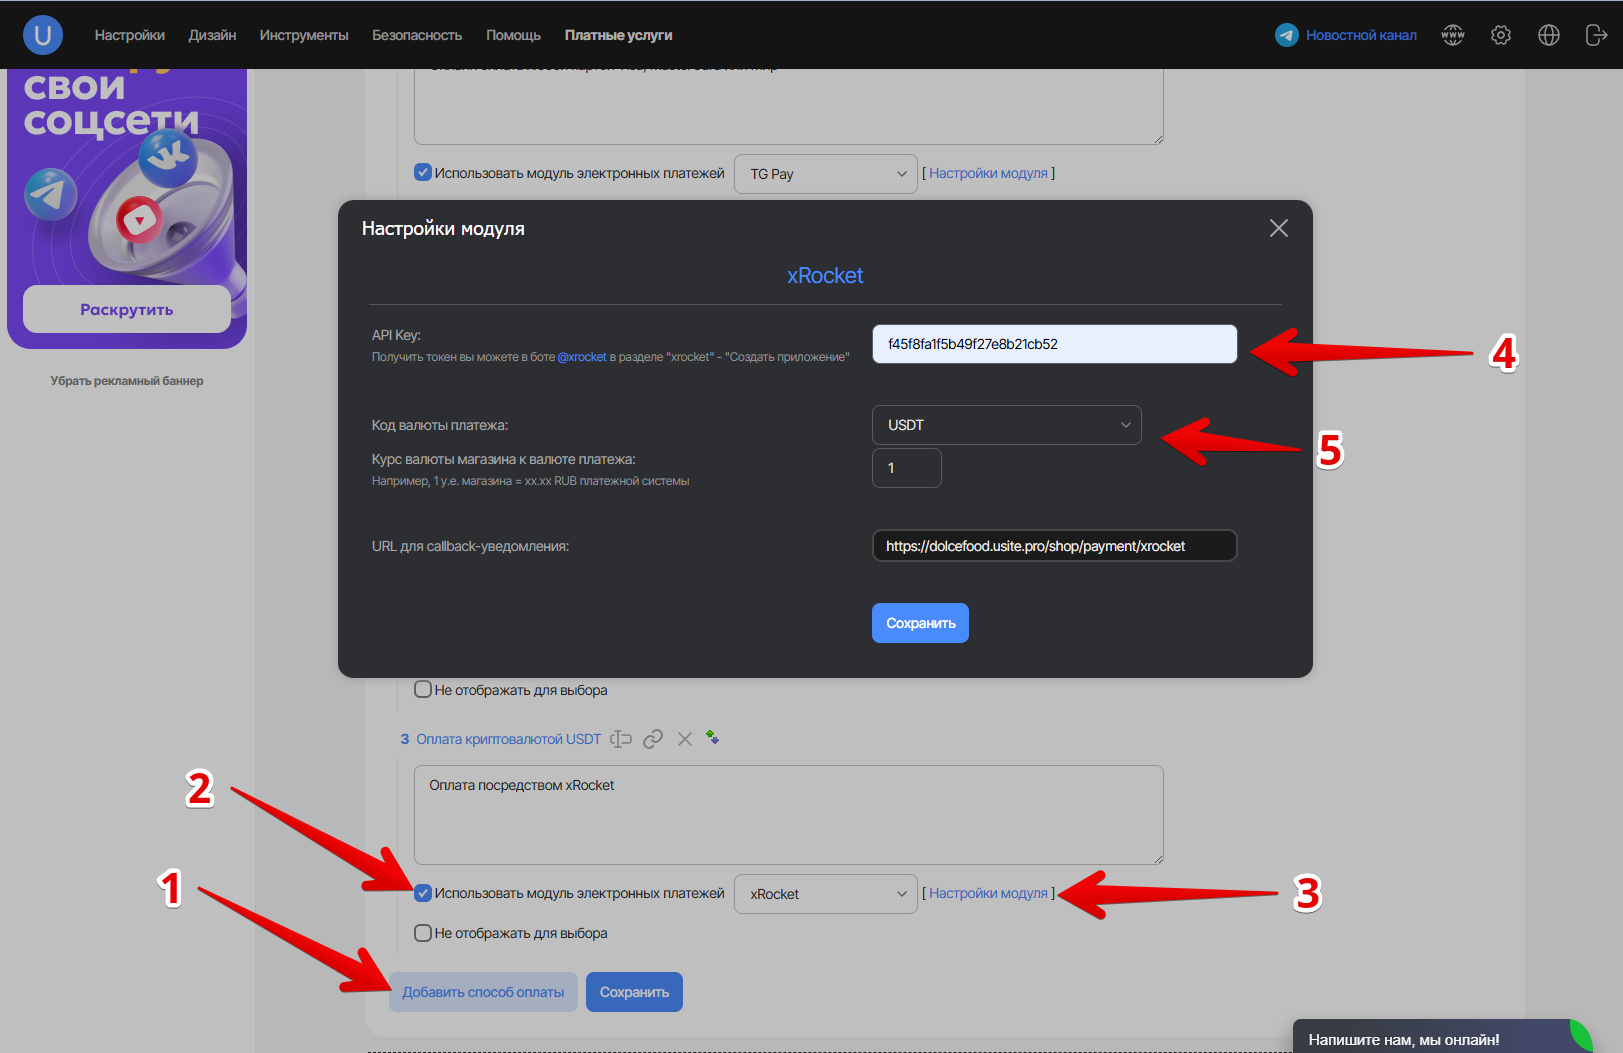The image size is (1623, 1053).
Task: Open the Платные услуги menu
Action: [618, 35]
